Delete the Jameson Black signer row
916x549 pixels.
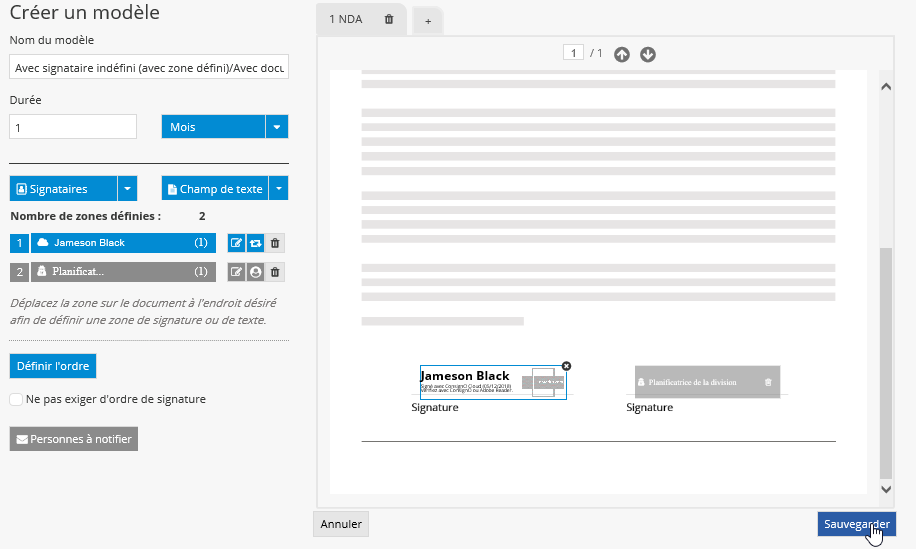pos(276,243)
